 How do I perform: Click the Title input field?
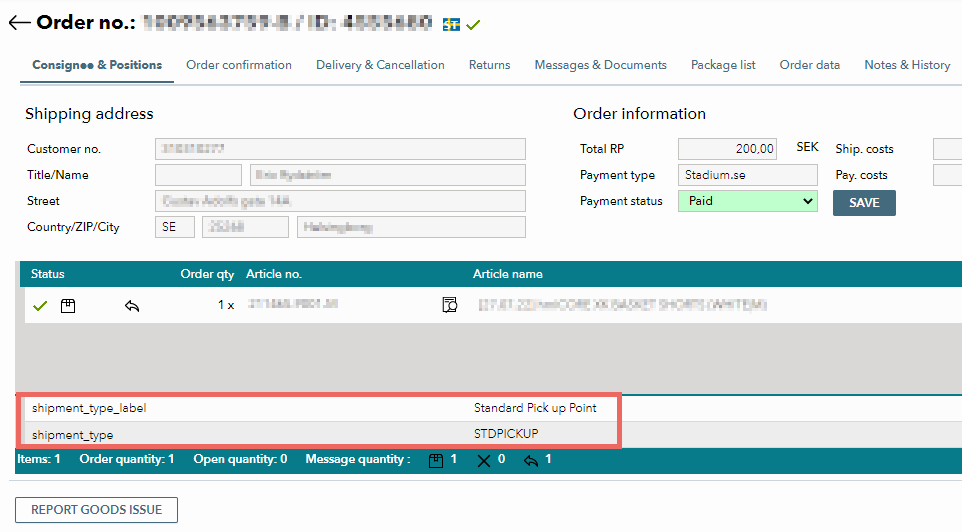click(x=198, y=175)
